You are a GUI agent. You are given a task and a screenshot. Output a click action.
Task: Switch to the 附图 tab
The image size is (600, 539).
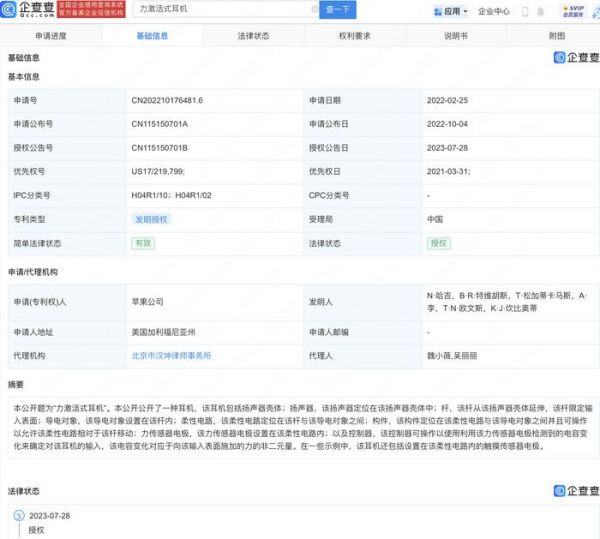[556, 35]
